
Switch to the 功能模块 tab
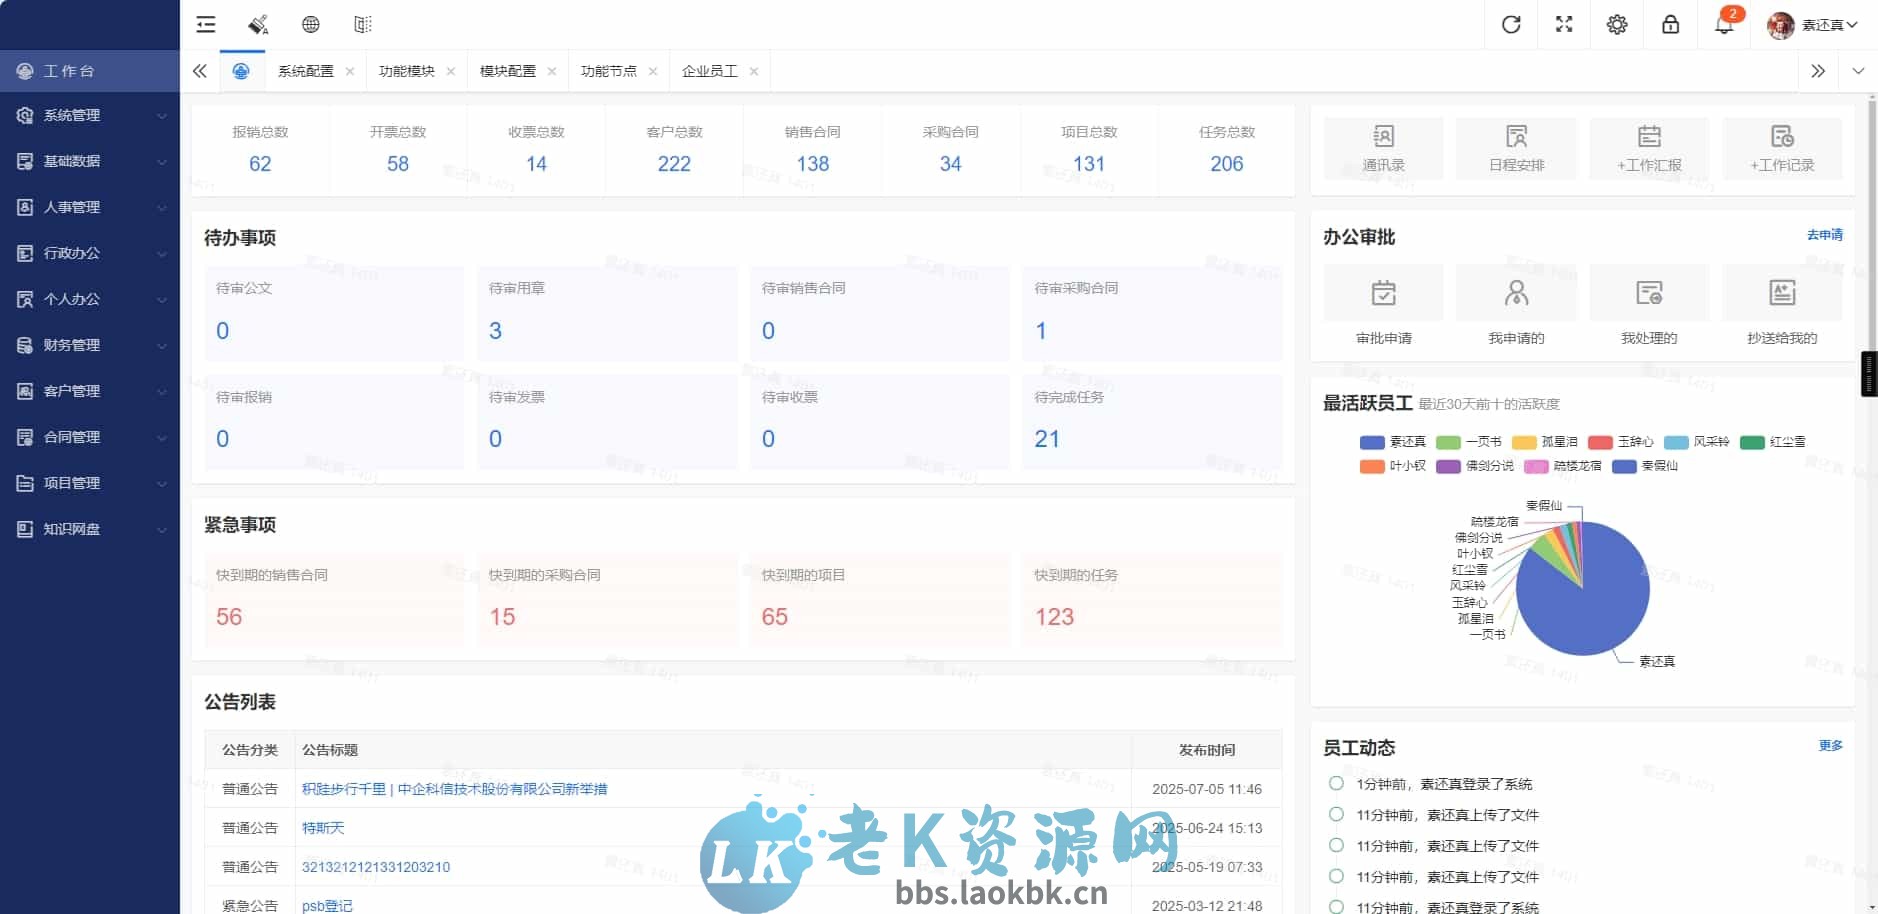[x=408, y=71]
